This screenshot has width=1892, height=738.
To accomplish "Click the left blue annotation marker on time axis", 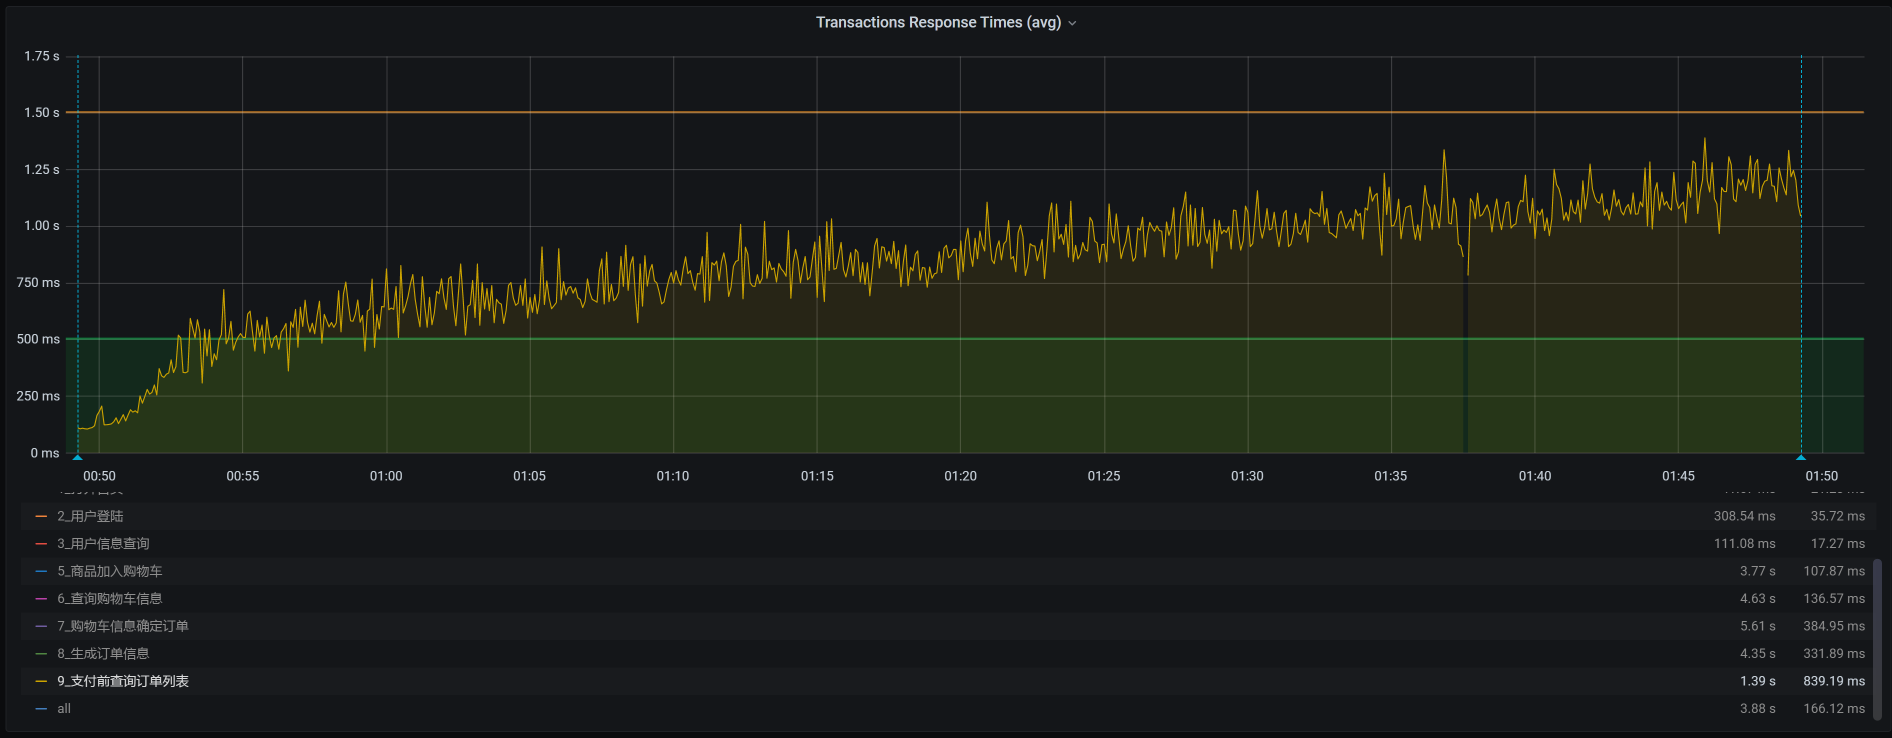I will point(78,457).
